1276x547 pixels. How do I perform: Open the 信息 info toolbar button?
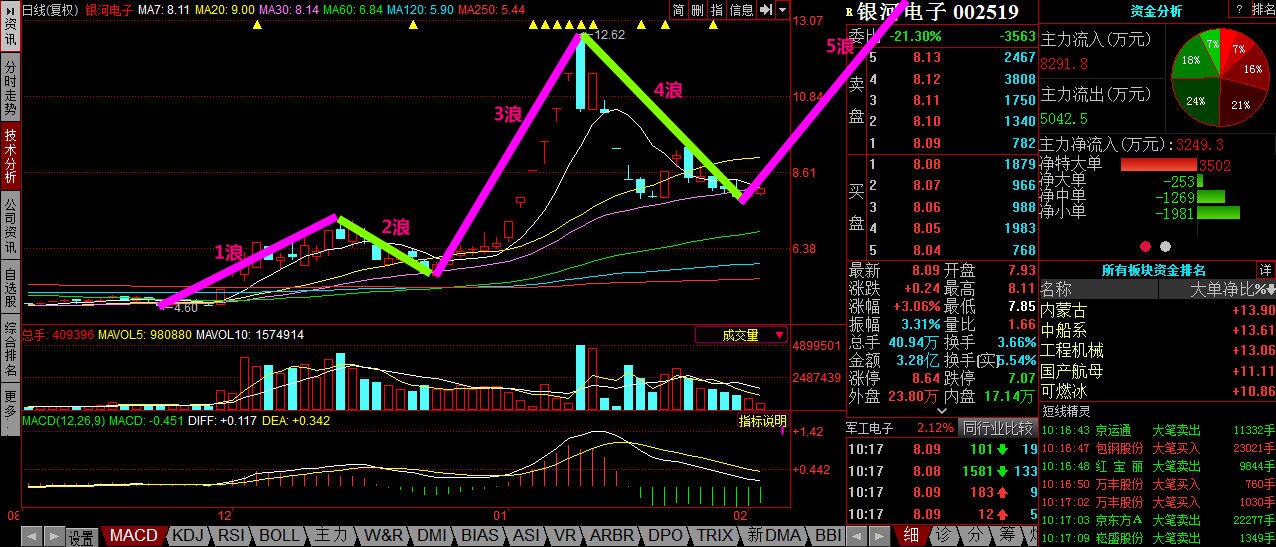tap(741, 10)
